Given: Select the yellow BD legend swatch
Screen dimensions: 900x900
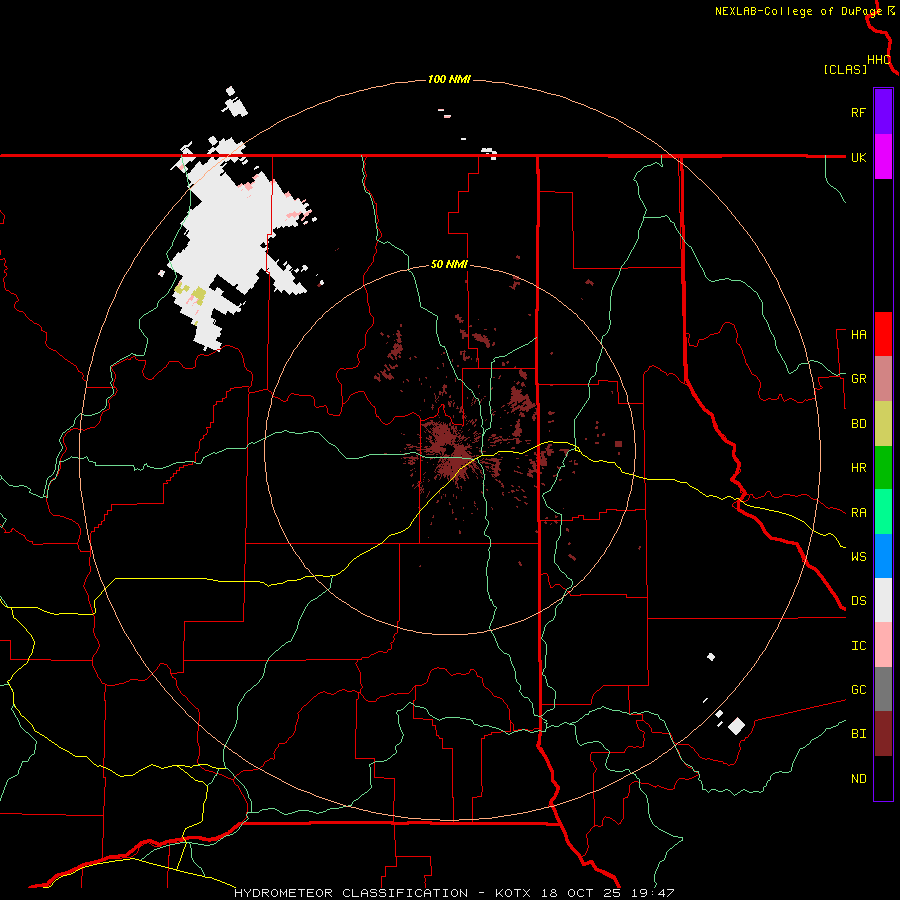Looking at the screenshot, I should coord(883,424).
